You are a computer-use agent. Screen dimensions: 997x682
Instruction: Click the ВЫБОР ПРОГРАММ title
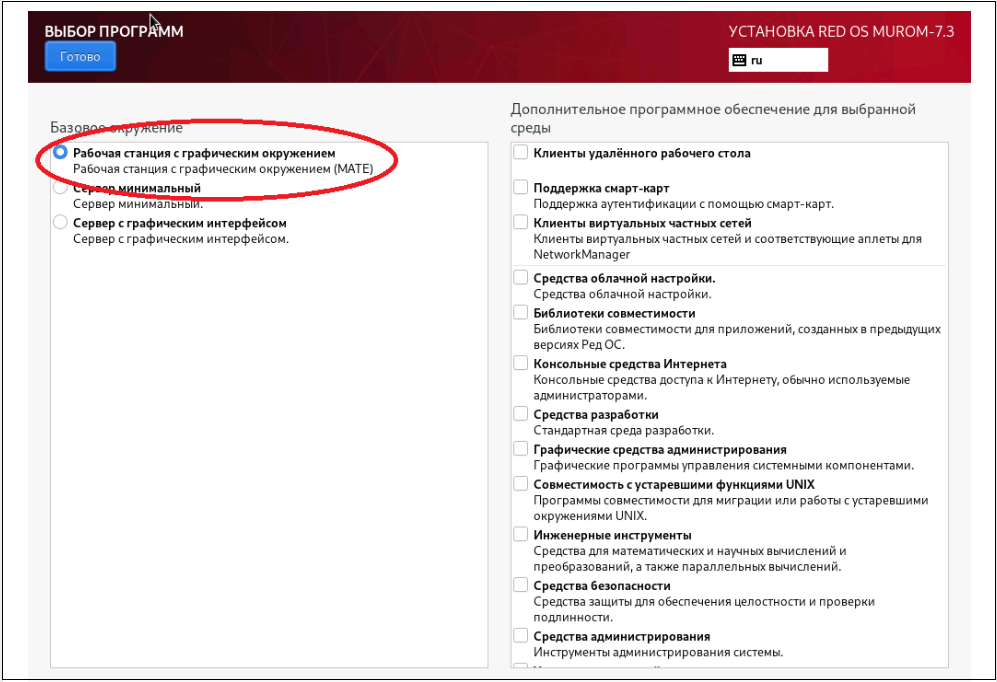tap(114, 31)
